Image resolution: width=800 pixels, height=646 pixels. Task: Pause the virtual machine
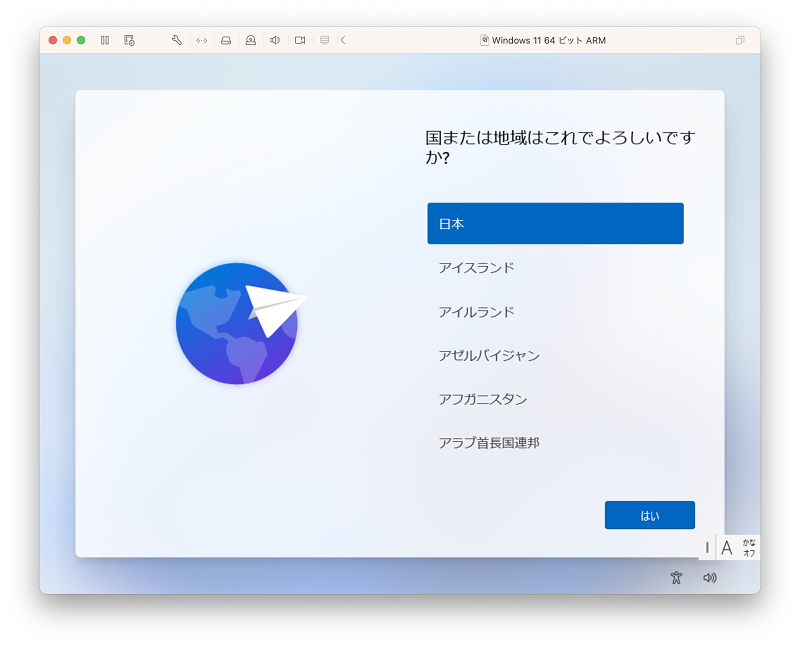point(105,40)
